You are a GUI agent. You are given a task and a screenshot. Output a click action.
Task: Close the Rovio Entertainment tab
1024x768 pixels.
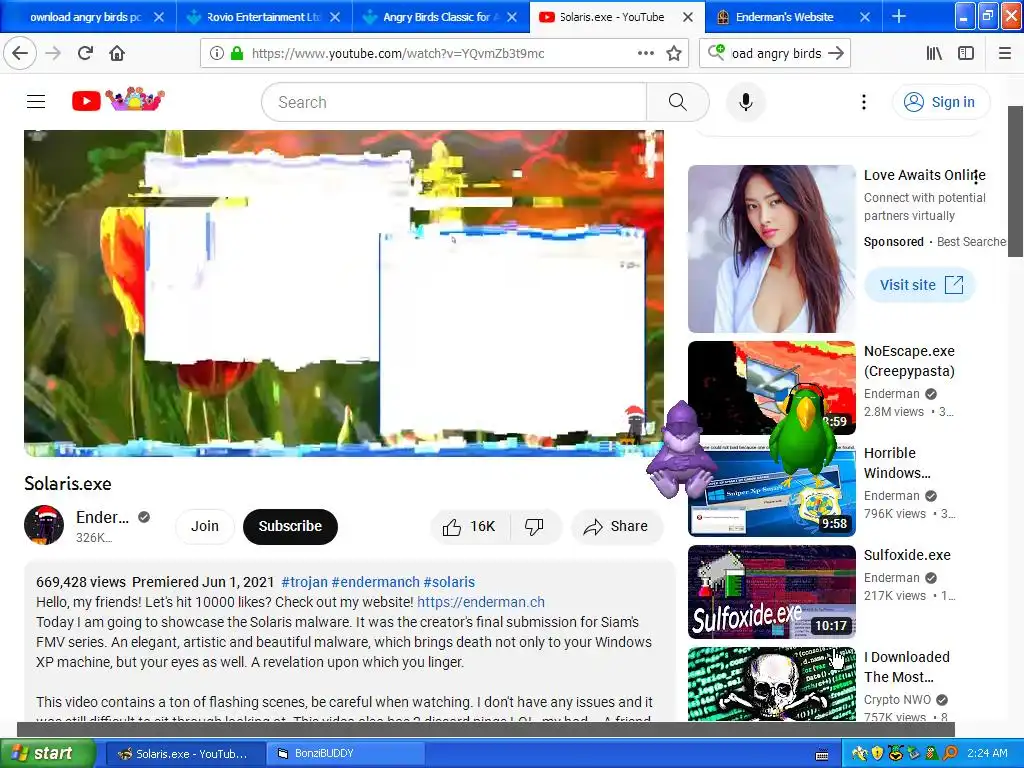(x=335, y=17)
